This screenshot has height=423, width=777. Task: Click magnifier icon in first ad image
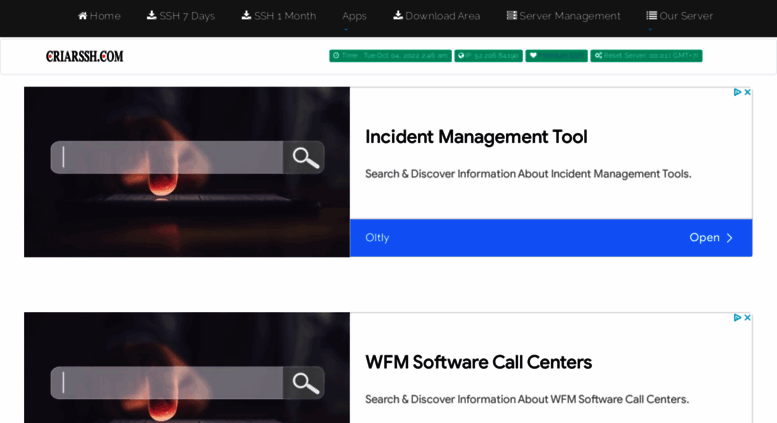tap(305, 158)
